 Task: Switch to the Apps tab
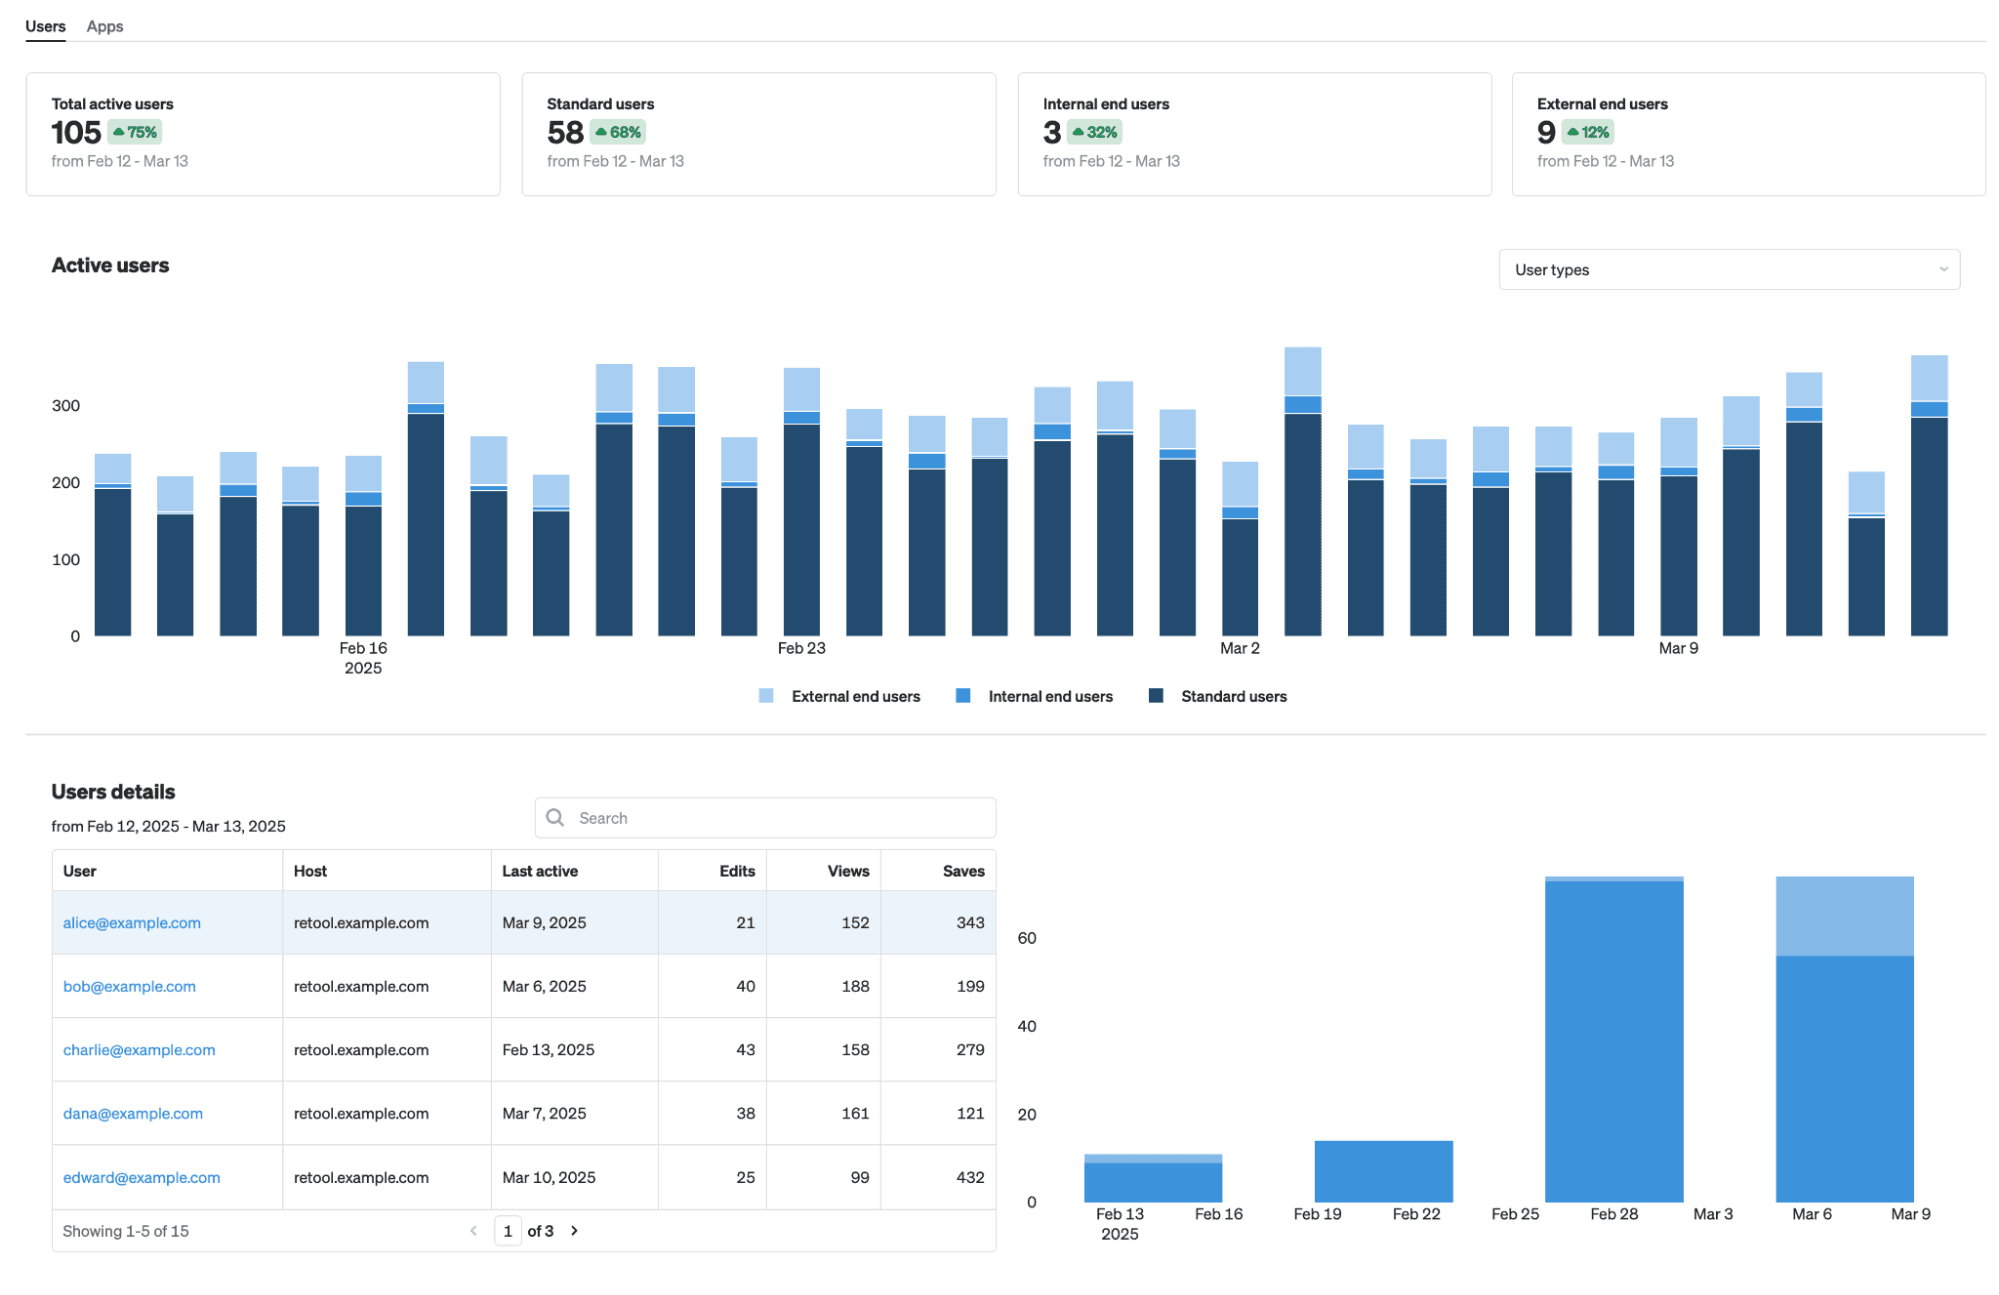point(105,26)
